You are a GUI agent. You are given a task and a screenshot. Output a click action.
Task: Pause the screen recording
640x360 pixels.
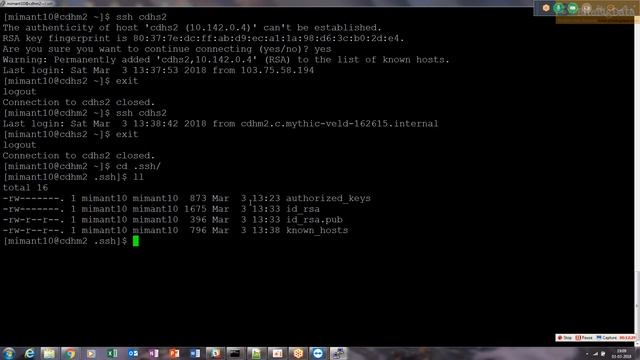point(584,338)
